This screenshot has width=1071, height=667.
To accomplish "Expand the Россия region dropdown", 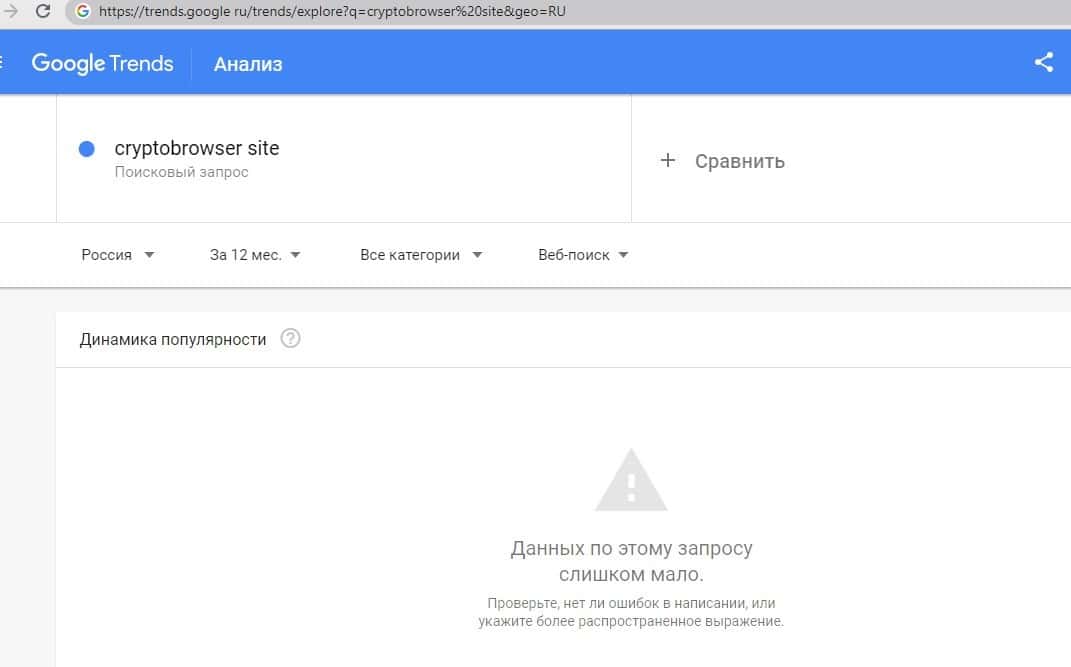I will tap(118, 255).
